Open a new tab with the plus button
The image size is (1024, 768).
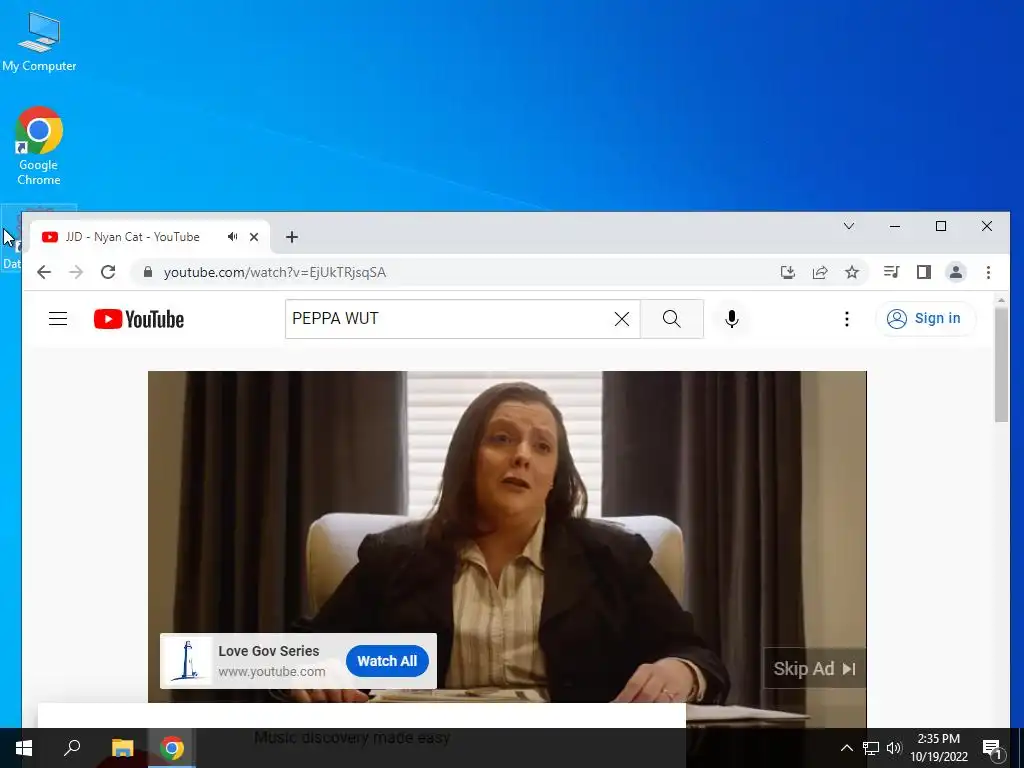[292, 237]
